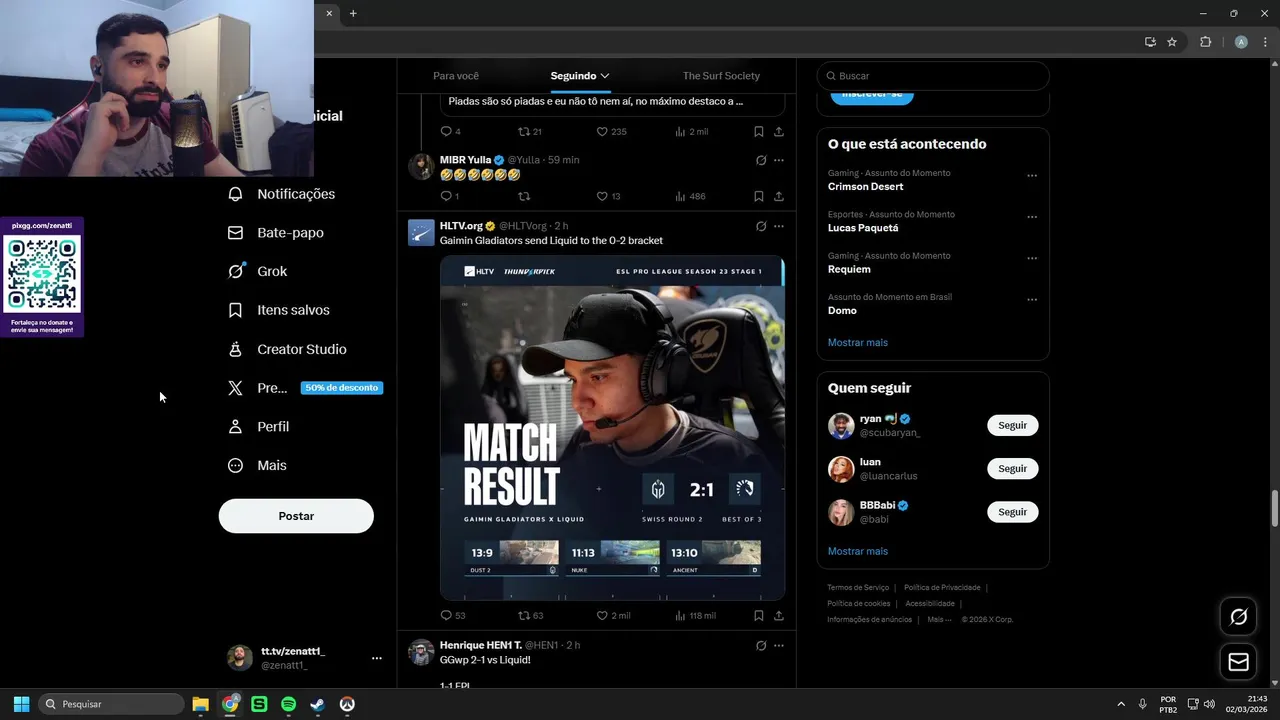Follow BBBabi @babi
This screenshot has width=1280, height=720.
click(1012, 512)
